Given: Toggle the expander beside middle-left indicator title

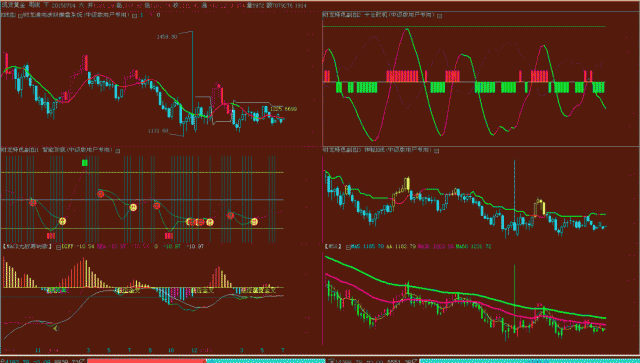Looking at the screenshot, I should (118, 151).
